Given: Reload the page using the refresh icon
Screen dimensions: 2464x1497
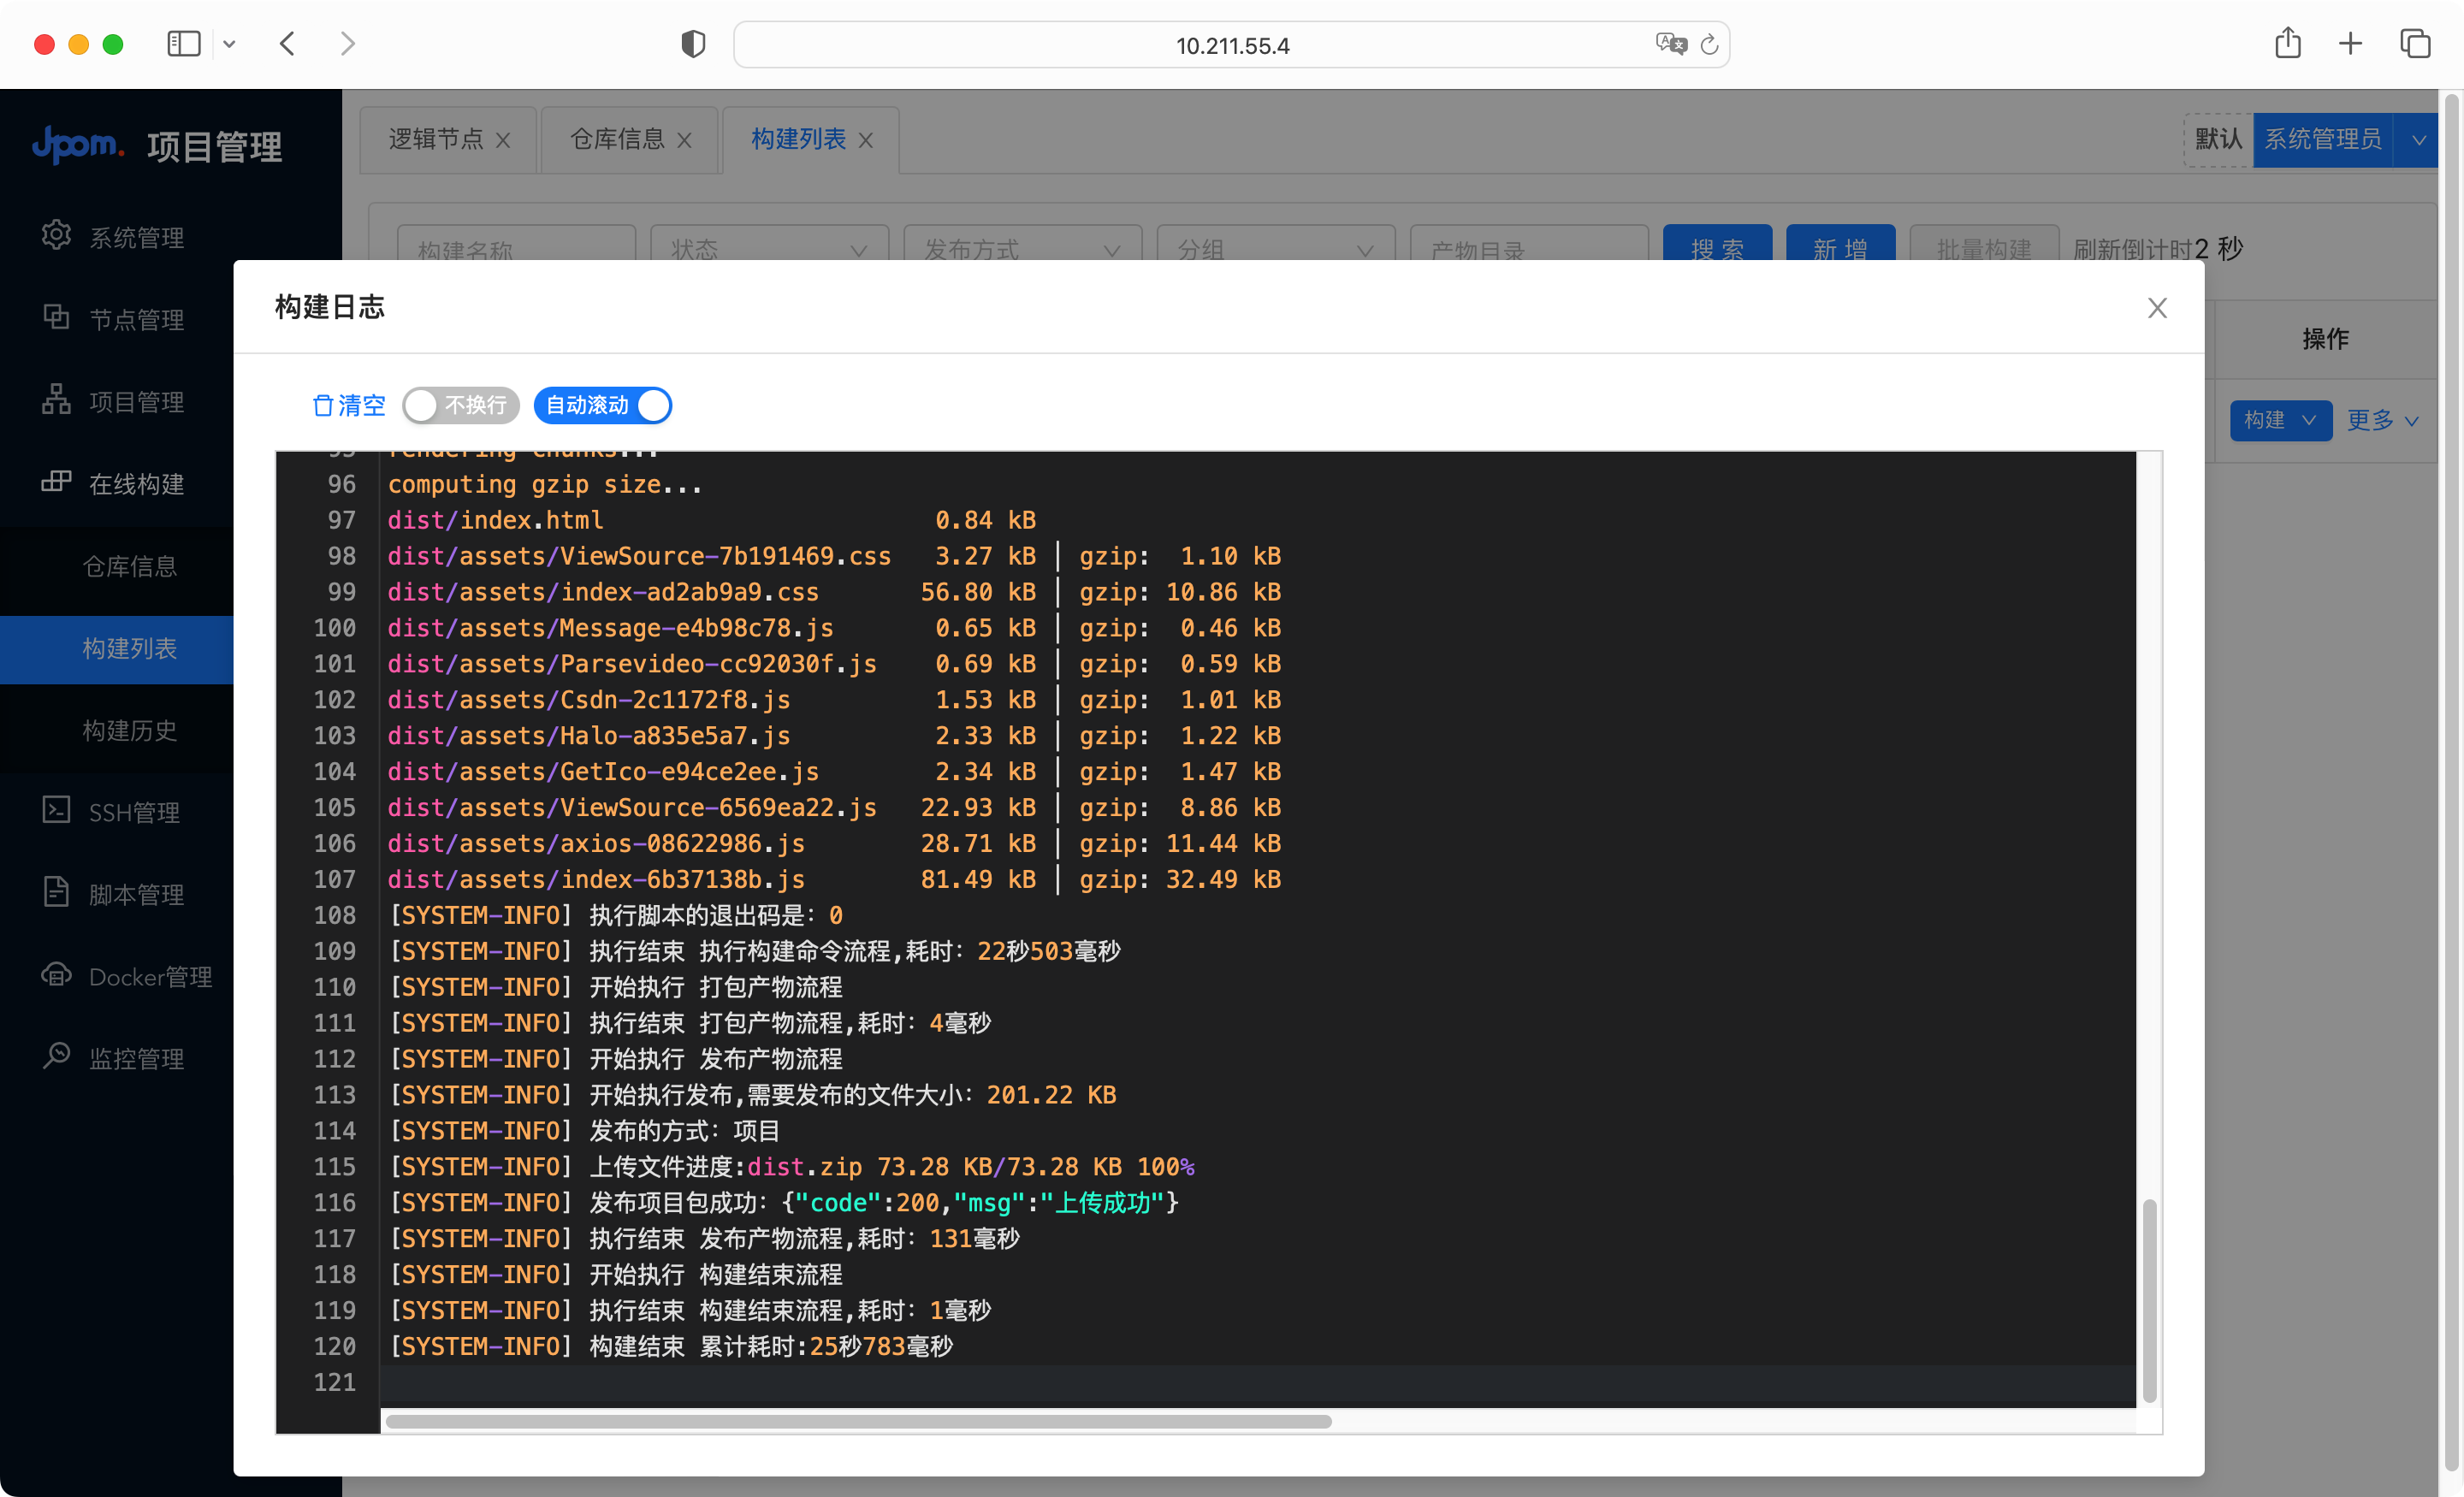Looking at the screenshot, I should (1709, 44).
